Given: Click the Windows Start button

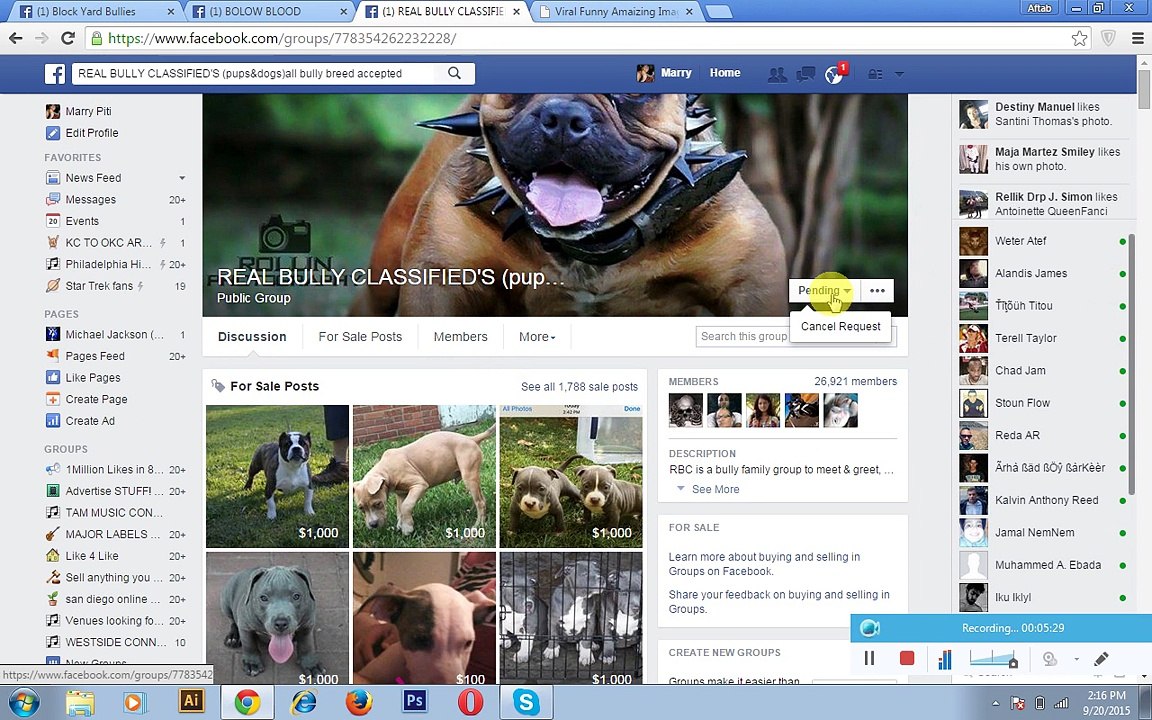Looking at the screenshot, I should coord(24,702).
